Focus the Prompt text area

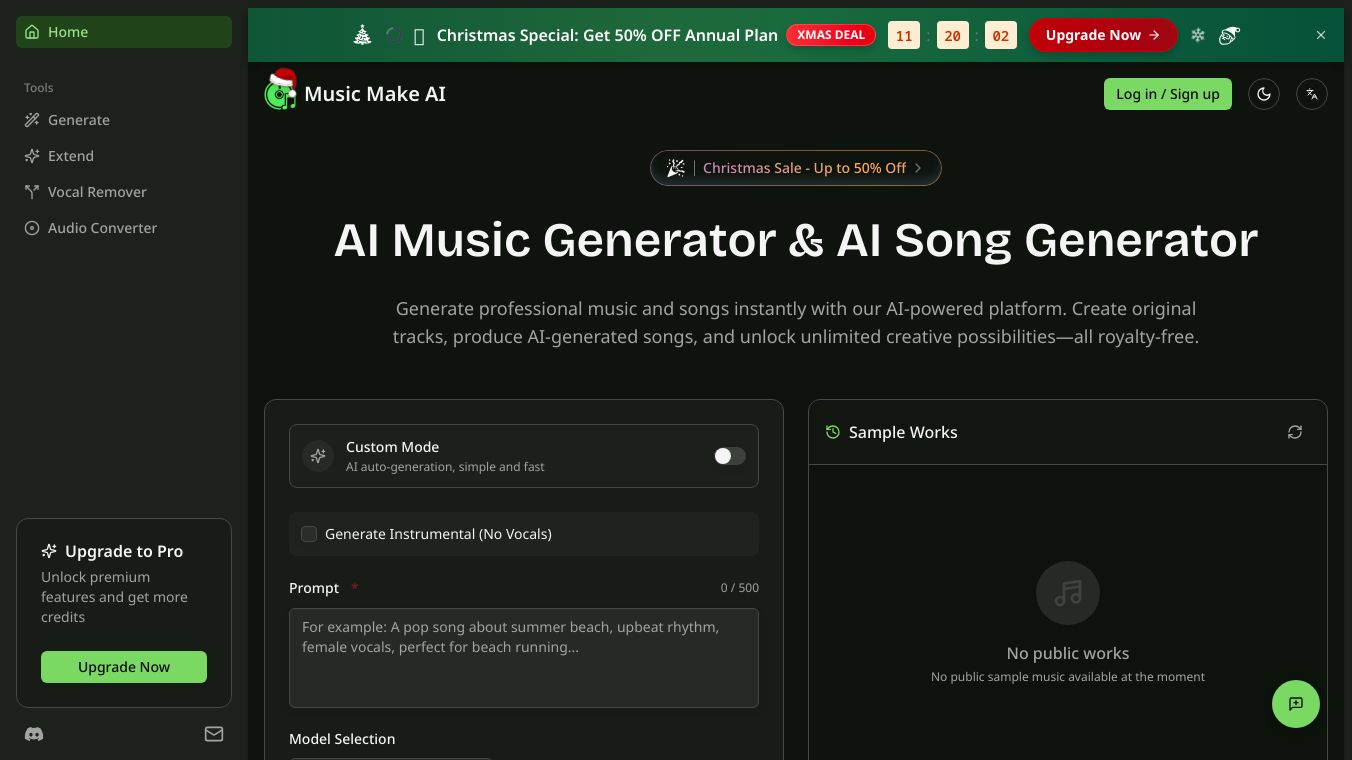[524, 658]
